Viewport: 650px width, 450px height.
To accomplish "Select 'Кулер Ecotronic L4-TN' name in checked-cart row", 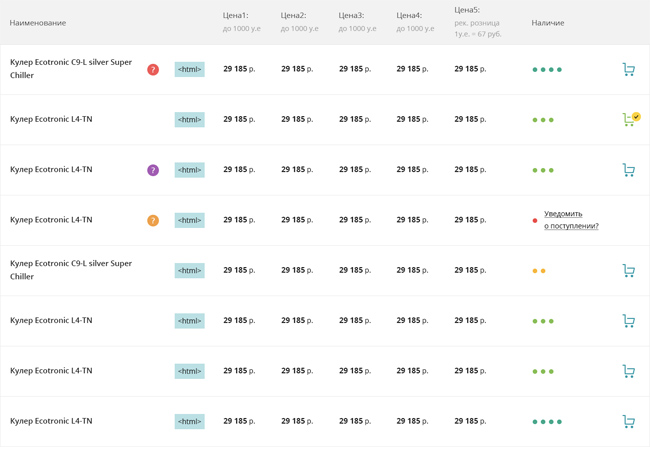I will [x=51, y=119].
